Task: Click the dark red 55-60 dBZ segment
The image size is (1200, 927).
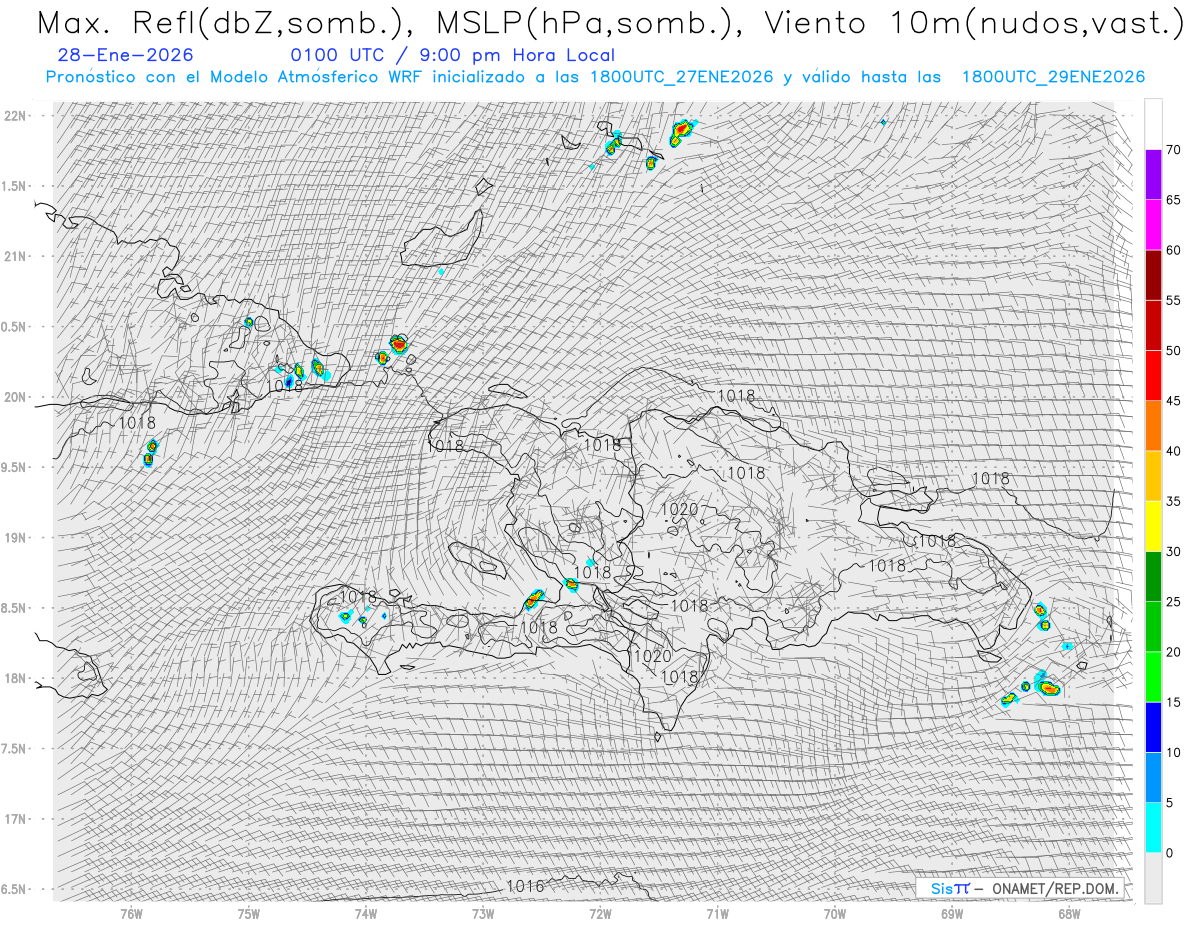Action: point(1153,275)
